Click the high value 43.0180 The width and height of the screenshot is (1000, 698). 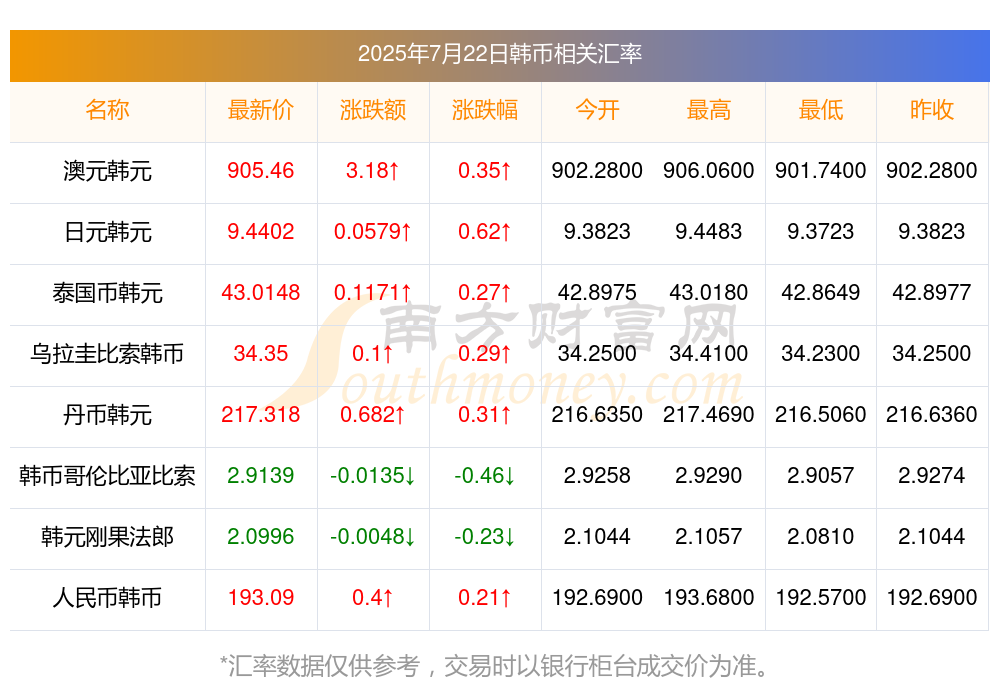click(709, 292)
